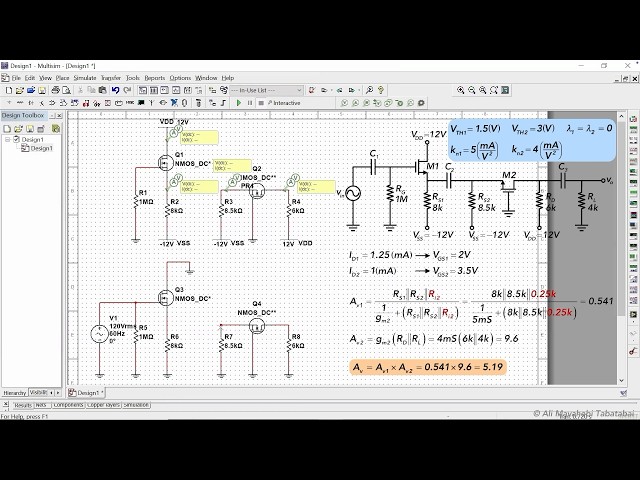Open the In-Use List dropdown
The height and width of the screenshot is (480, 640).
[266, 90]
